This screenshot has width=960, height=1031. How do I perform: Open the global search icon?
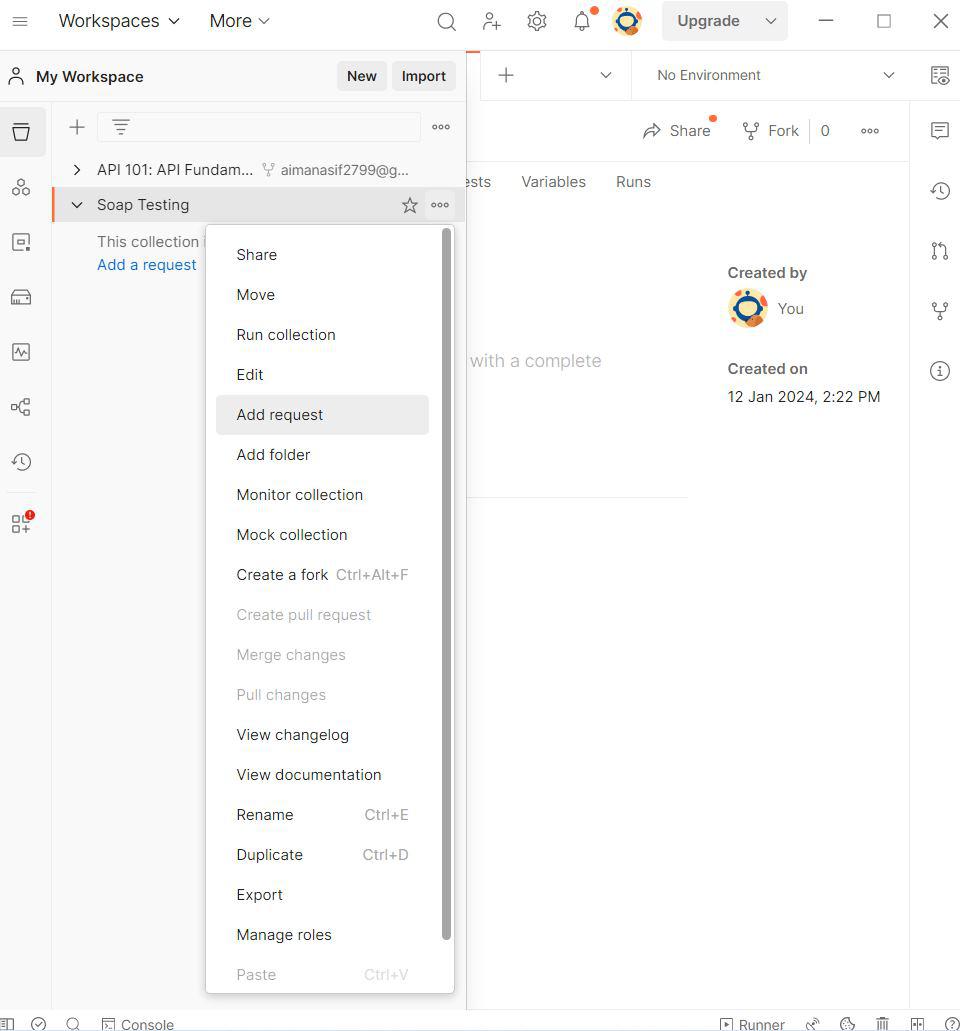pyautogui.click(x=446, y=22)
